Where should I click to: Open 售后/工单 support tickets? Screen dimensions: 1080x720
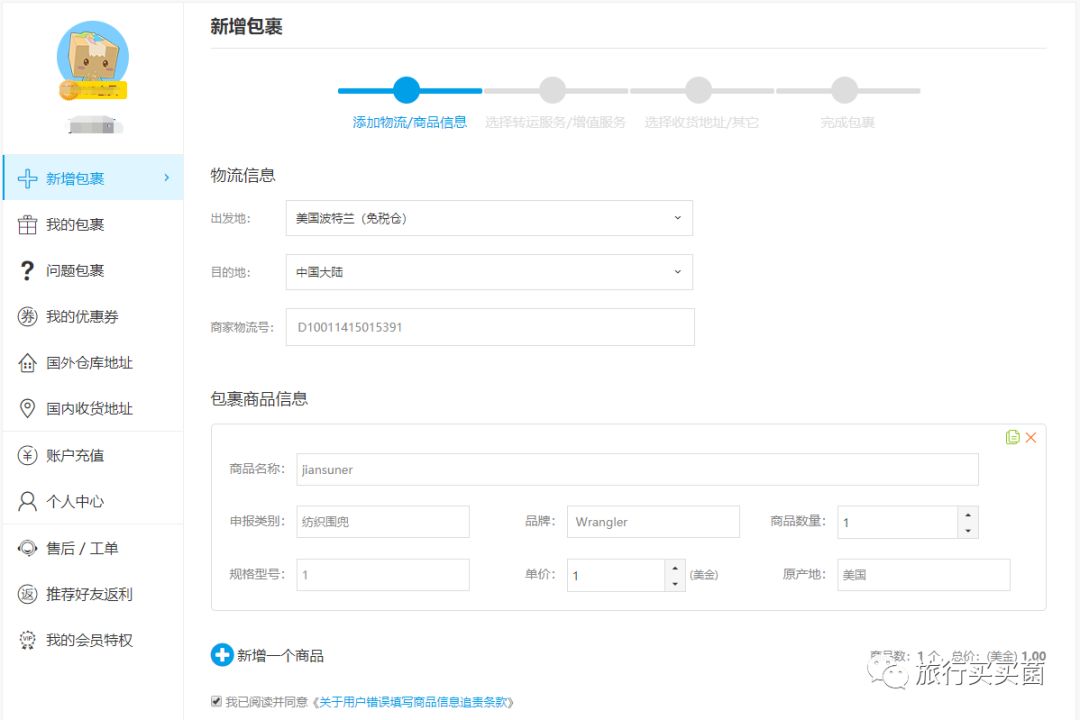(x=73, y=547)
